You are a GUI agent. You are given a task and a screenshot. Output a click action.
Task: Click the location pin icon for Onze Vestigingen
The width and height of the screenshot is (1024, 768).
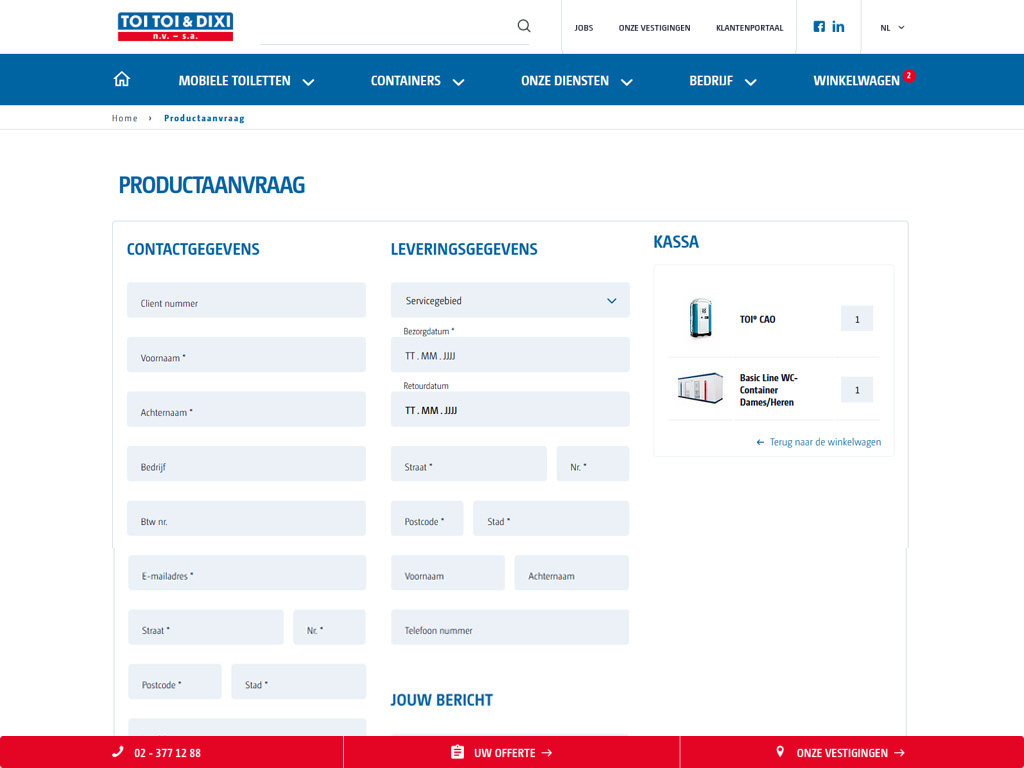tap(780, 752)
